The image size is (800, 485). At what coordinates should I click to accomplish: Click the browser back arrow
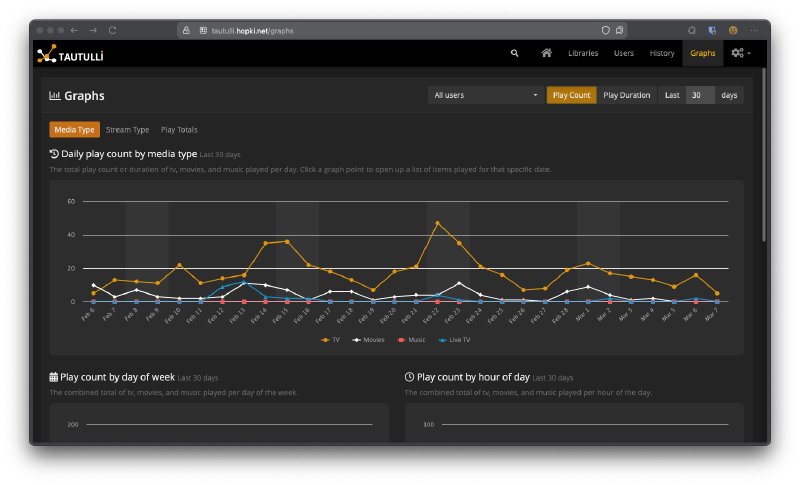click(x=74, y=31)
